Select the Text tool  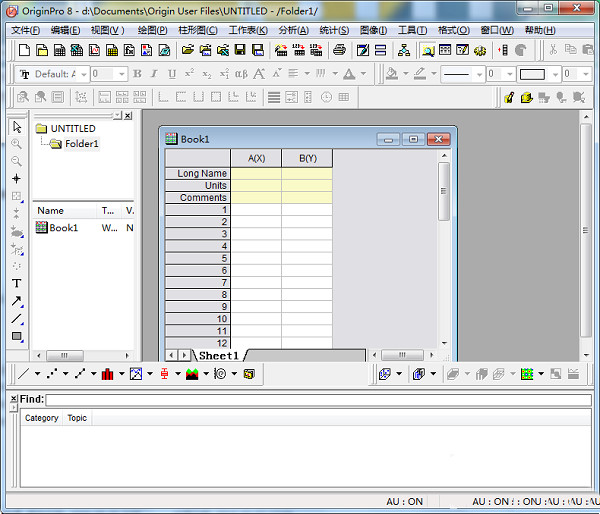coord(17,284)
